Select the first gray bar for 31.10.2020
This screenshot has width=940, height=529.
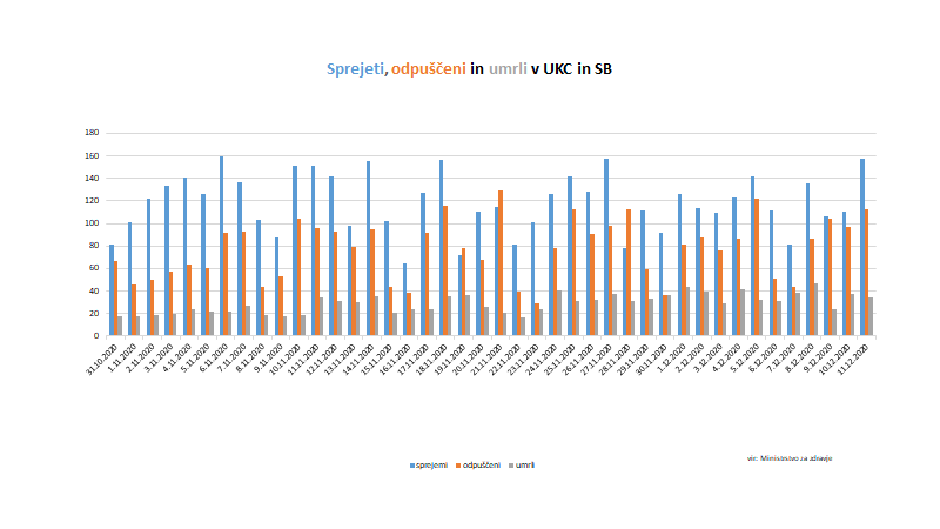point(120,326)
